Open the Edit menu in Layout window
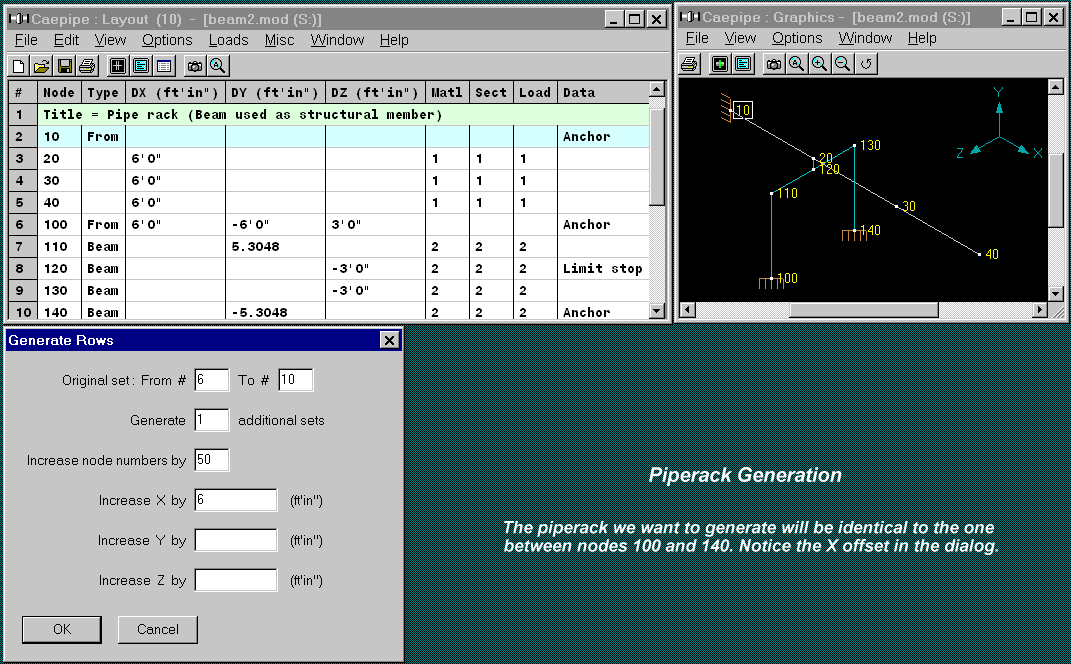The height and width of the screenshot is (664, 1071). tap(66, 40)
